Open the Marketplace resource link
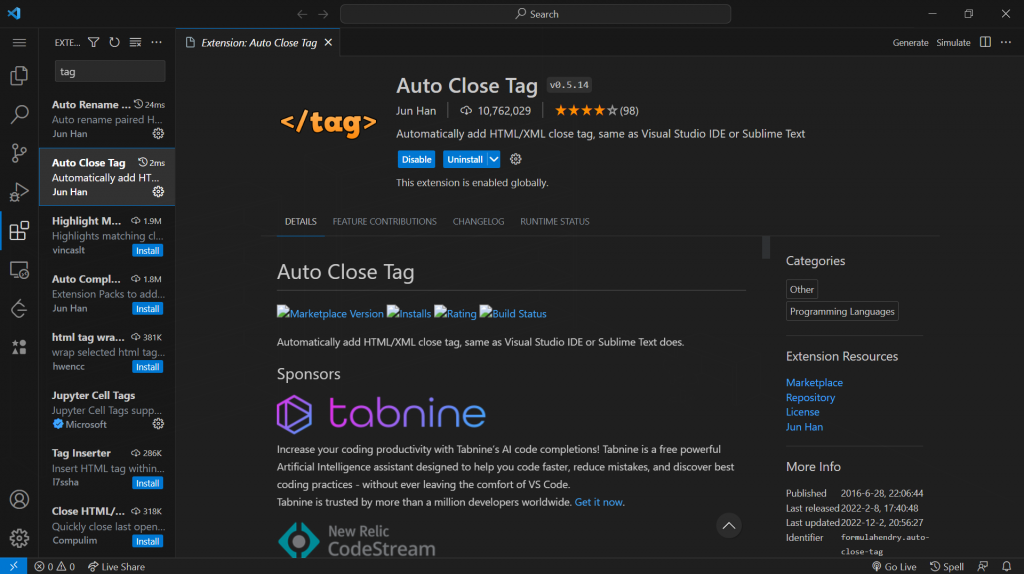Image resolution: width=1024 pixels, height=574 pixels. (814, 383)
